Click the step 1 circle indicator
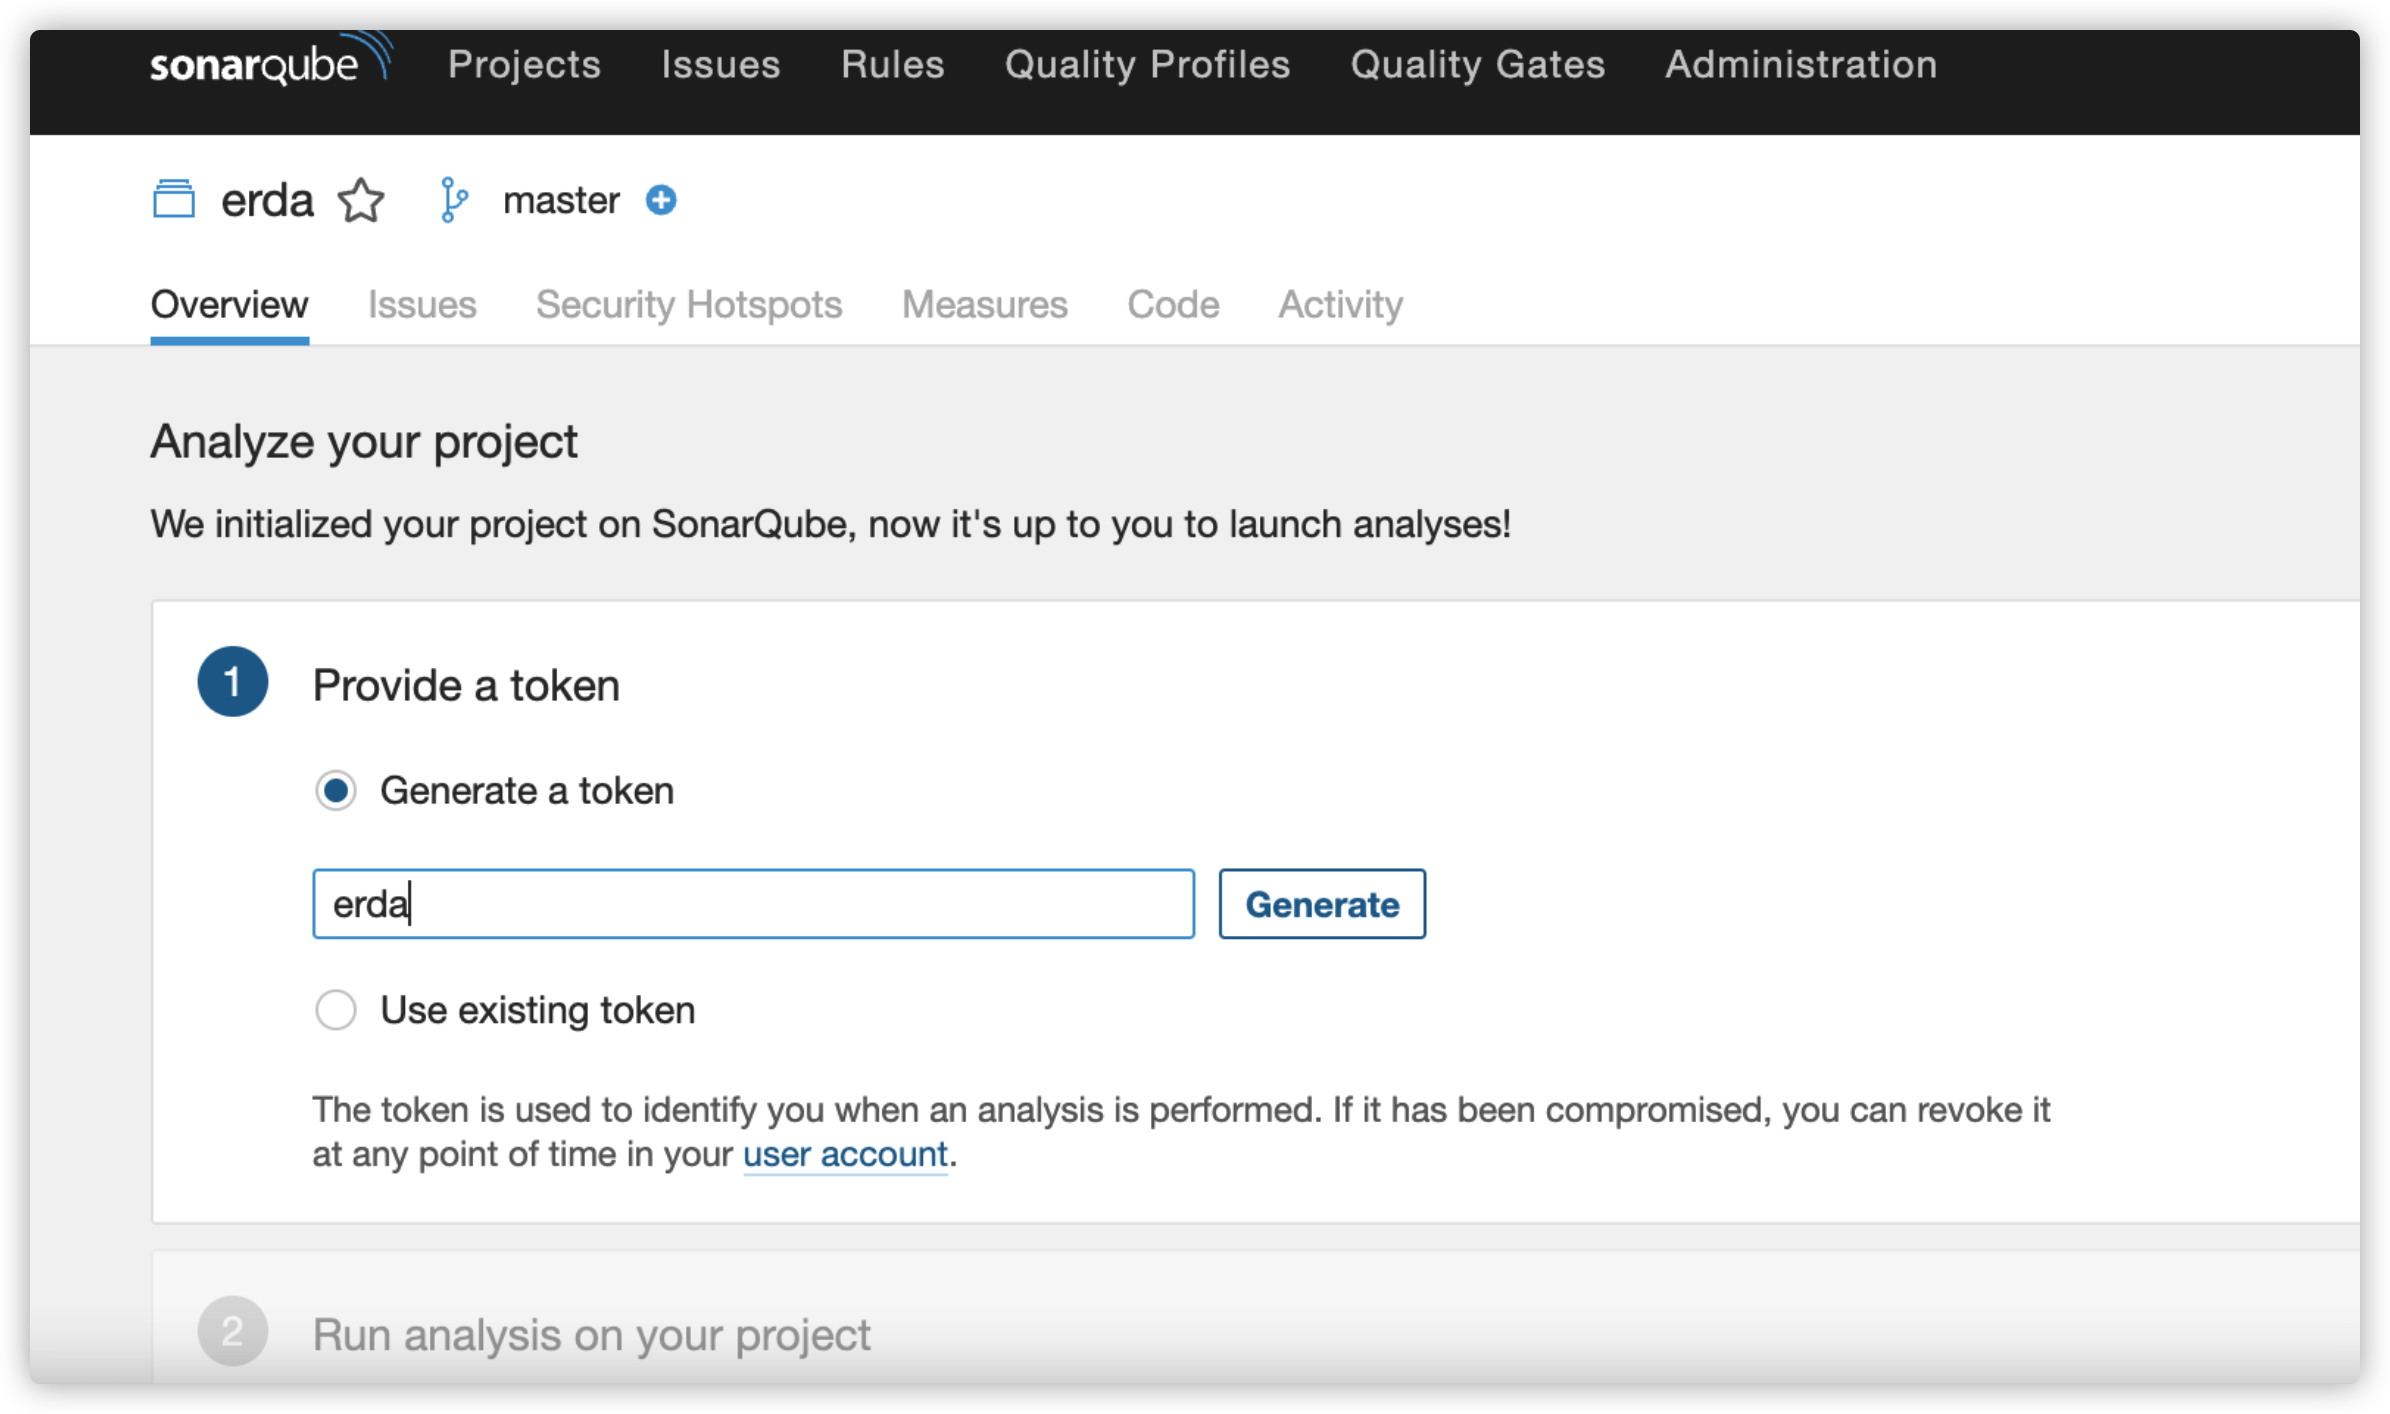 coord(233,682)
